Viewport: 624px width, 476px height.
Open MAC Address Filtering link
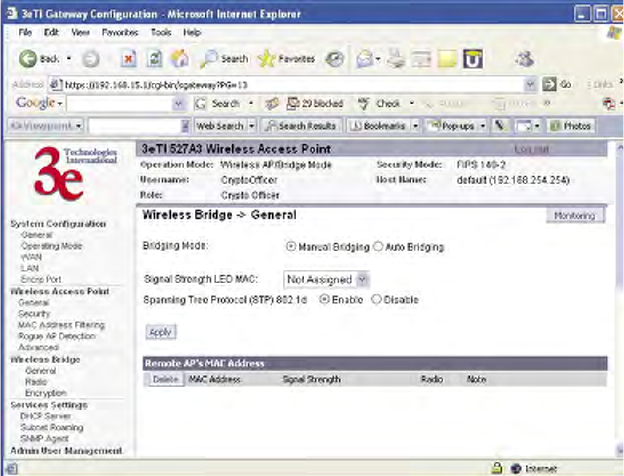(x=62, y=325)
